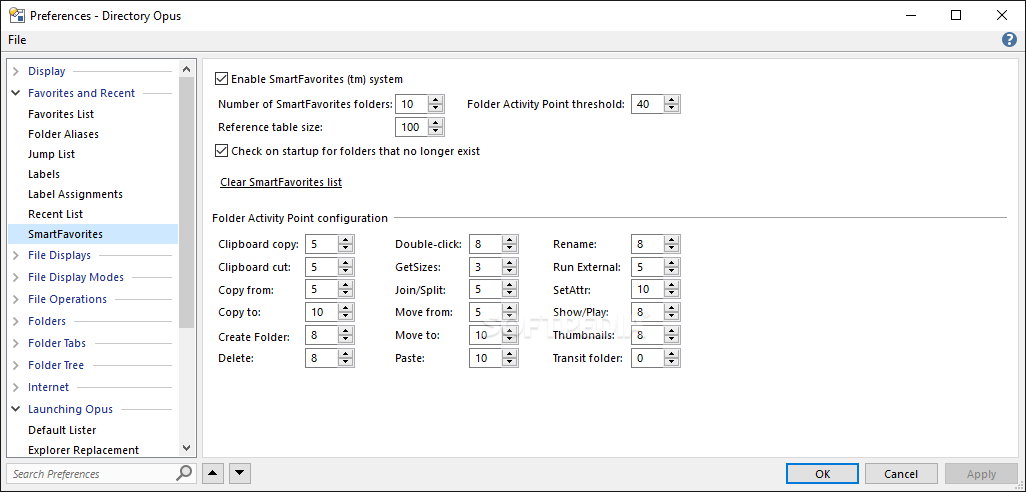Decrease Reference table size spinner
Image resolution: width=1026 pixels, height=492 pixels.
coord(436,132)
